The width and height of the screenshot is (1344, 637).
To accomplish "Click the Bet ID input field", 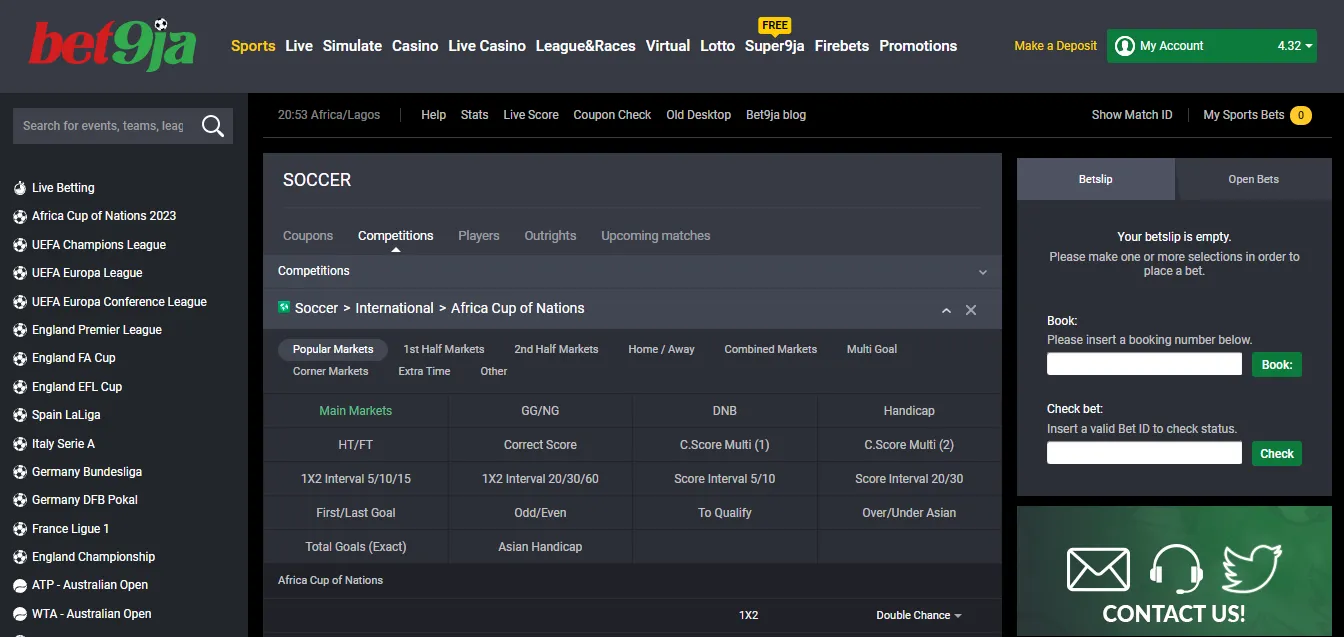I will point(1143,452).
